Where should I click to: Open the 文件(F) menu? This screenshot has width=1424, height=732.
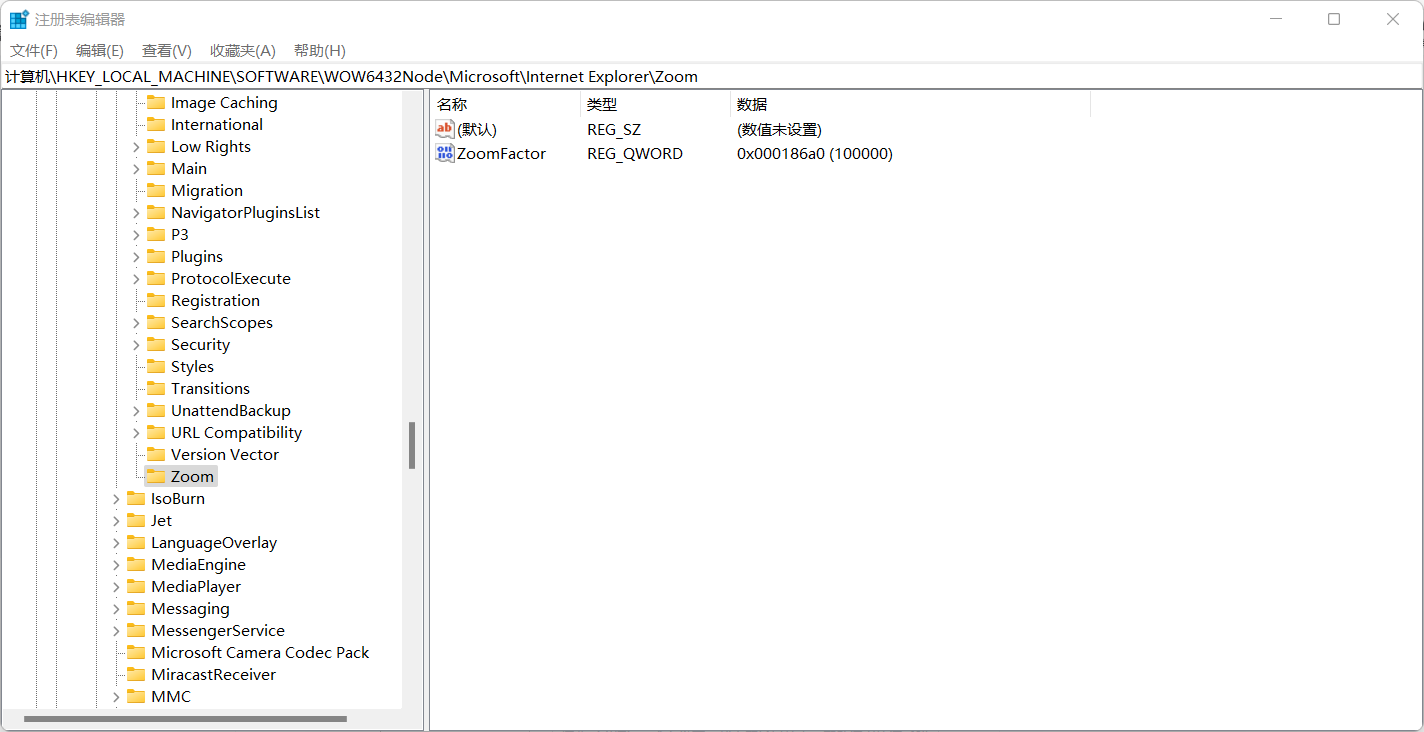(x=34, y=50)
